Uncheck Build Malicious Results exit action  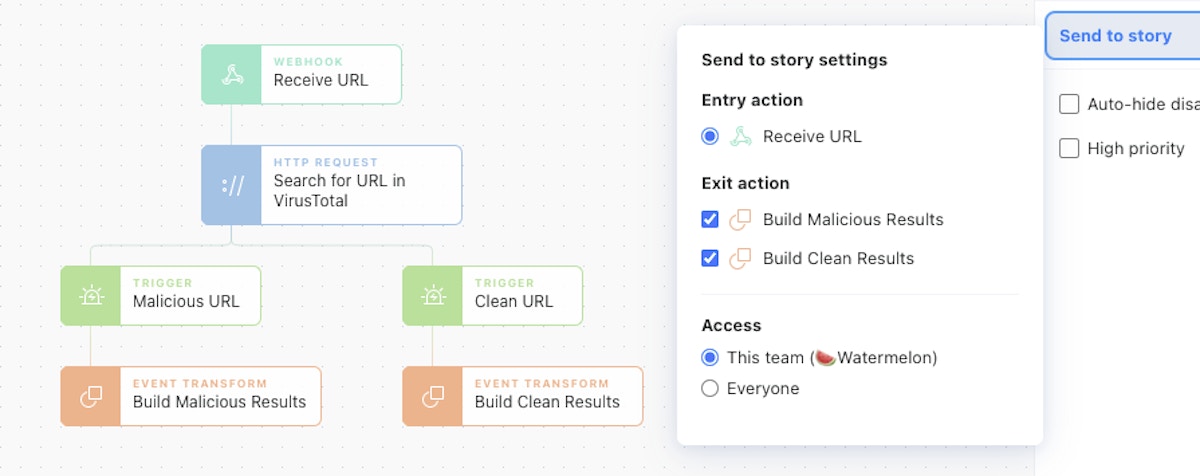coord(710,219)
